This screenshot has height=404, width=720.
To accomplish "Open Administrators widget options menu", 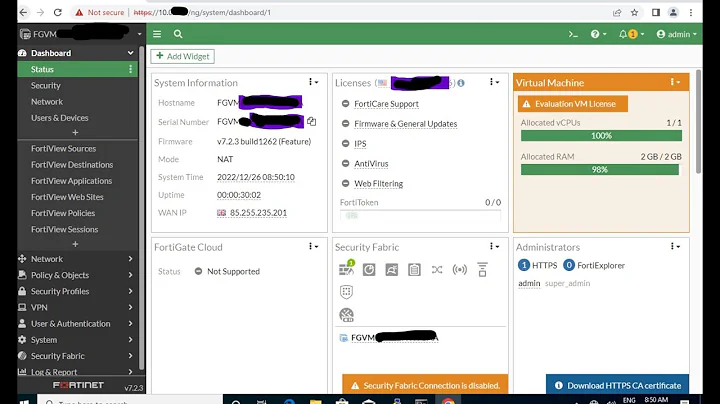I will 675,247.
